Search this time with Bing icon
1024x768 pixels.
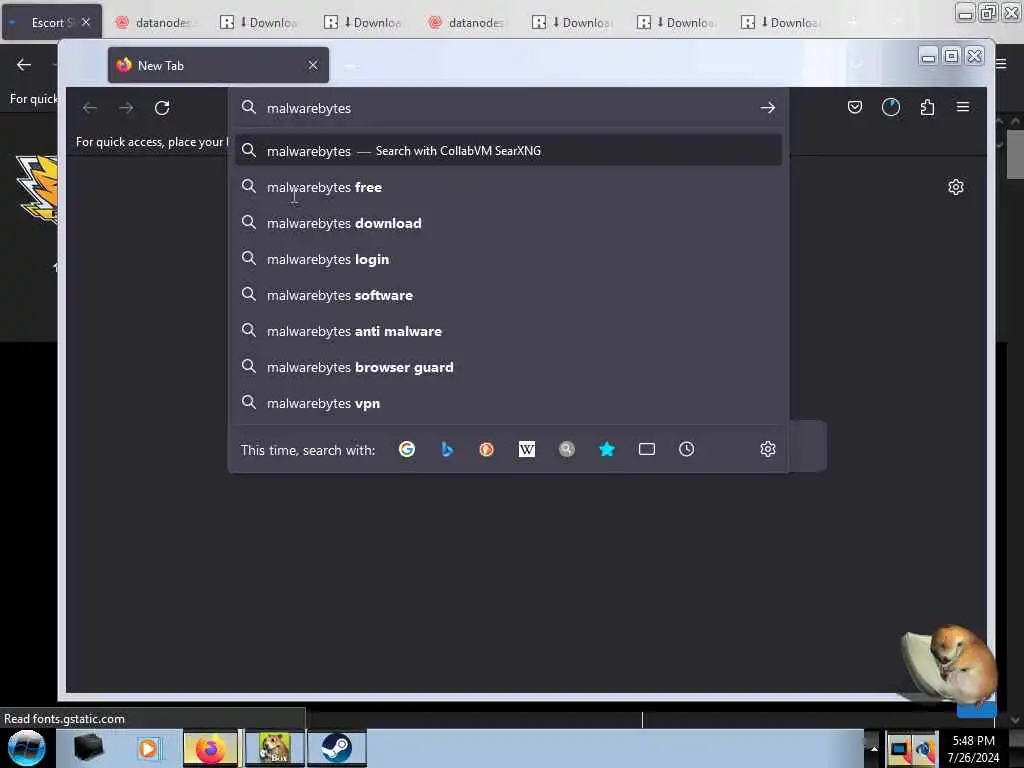click(447, 449)
